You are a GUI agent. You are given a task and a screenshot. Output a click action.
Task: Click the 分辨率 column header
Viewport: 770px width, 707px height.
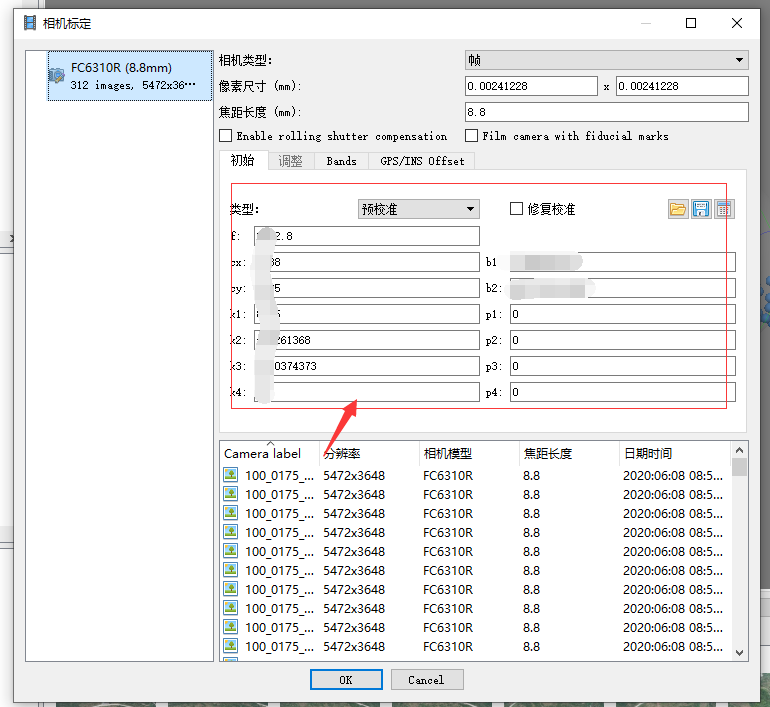click(369, 453)
